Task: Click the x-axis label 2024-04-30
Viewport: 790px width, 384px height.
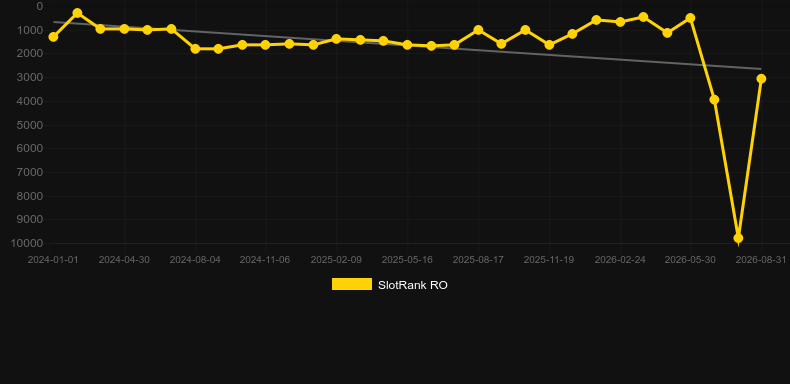Action: (124, 260)
